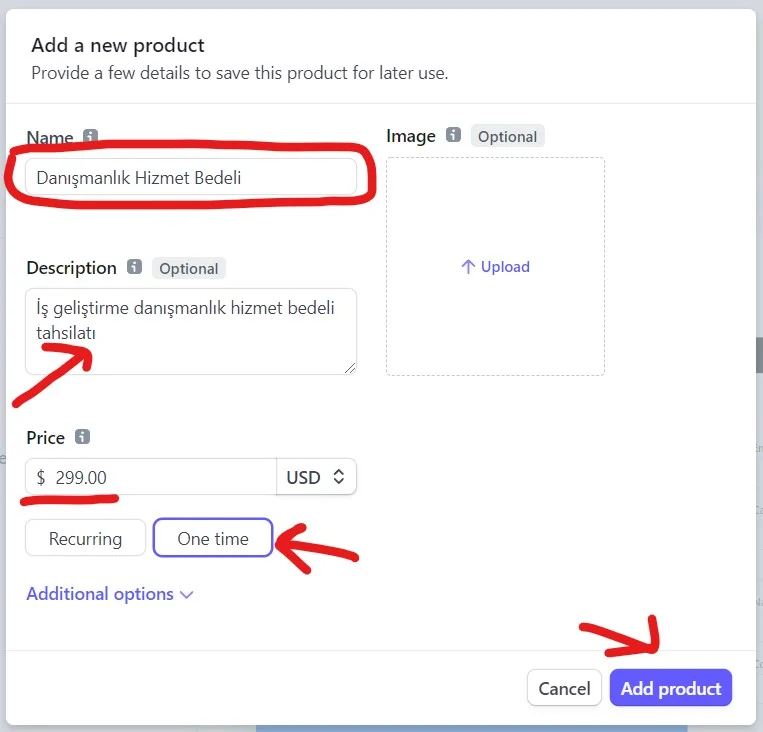This screenshot has width=763, height=732.
Task: Open the USD currency dropdown
Action: click(316, 477)
